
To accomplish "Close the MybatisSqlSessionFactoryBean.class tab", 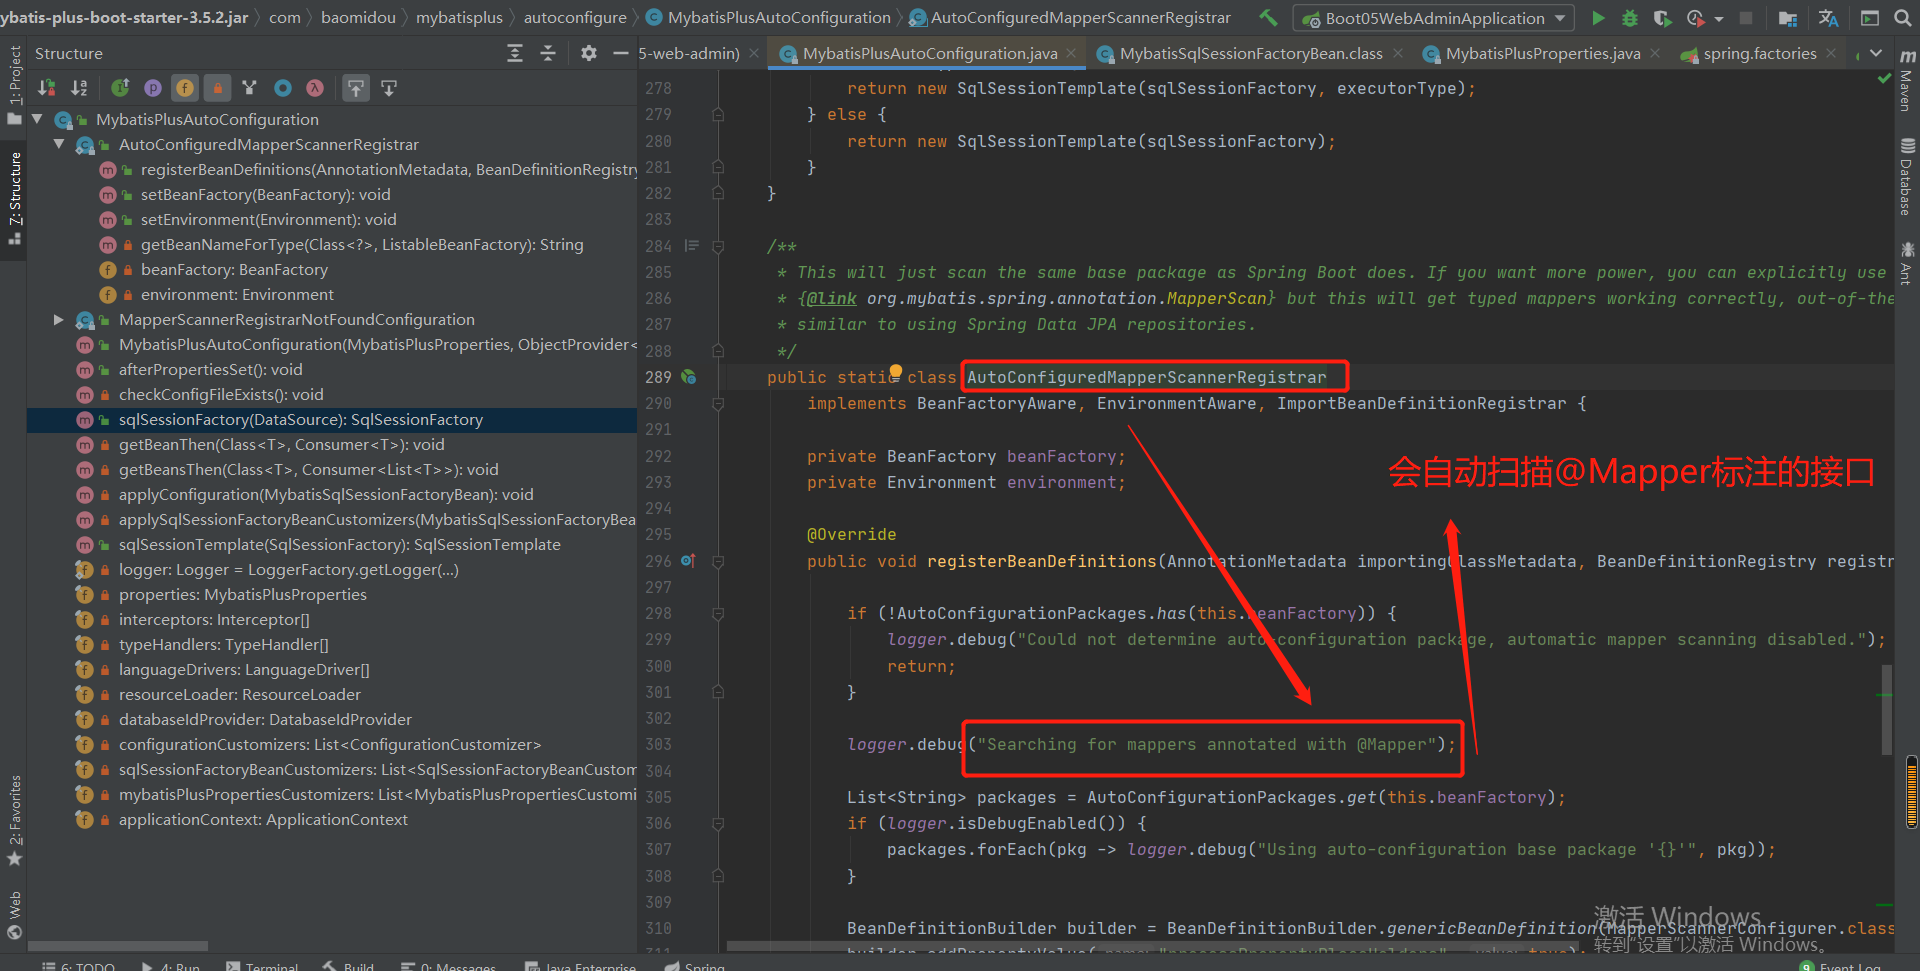I will coord(1397,53).
